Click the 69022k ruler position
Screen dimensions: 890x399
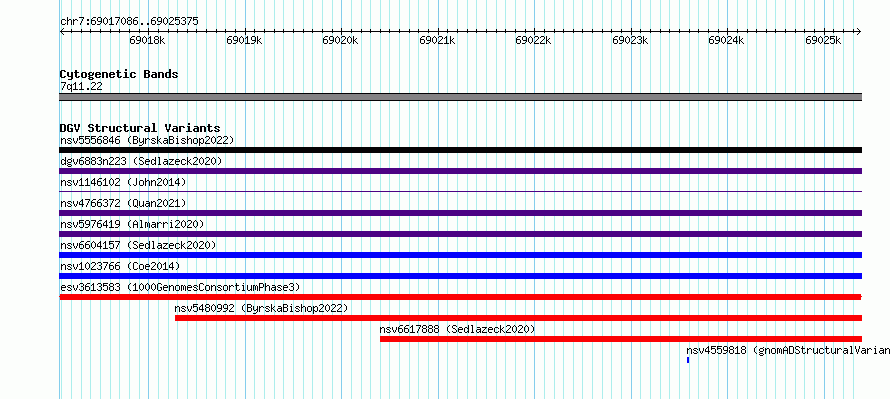534,40
